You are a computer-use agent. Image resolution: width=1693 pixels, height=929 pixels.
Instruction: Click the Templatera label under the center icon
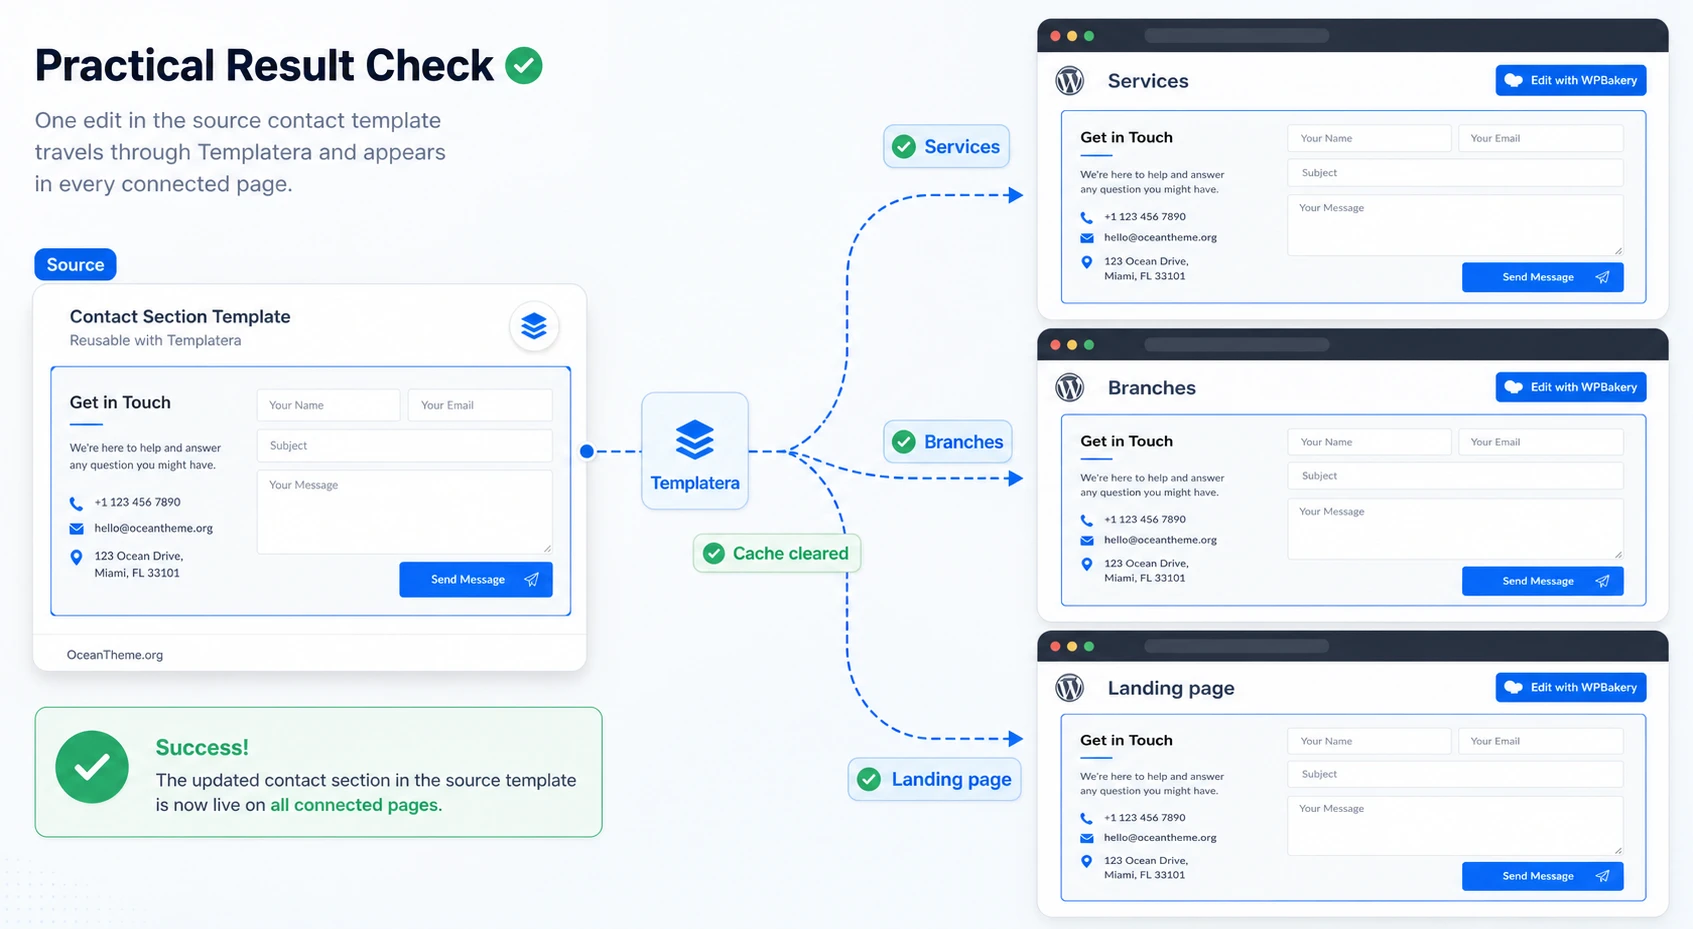pyautogui.click(x=695, y=483)
